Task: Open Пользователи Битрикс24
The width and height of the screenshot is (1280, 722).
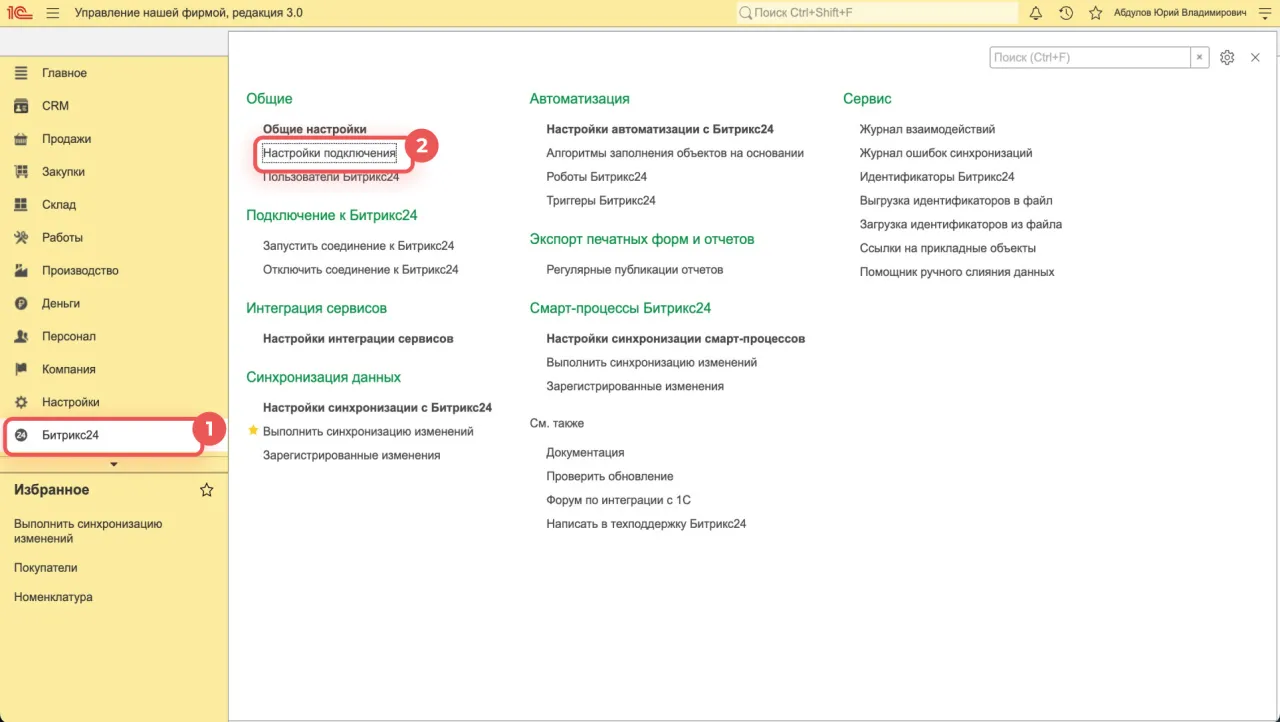Action: 331,177
